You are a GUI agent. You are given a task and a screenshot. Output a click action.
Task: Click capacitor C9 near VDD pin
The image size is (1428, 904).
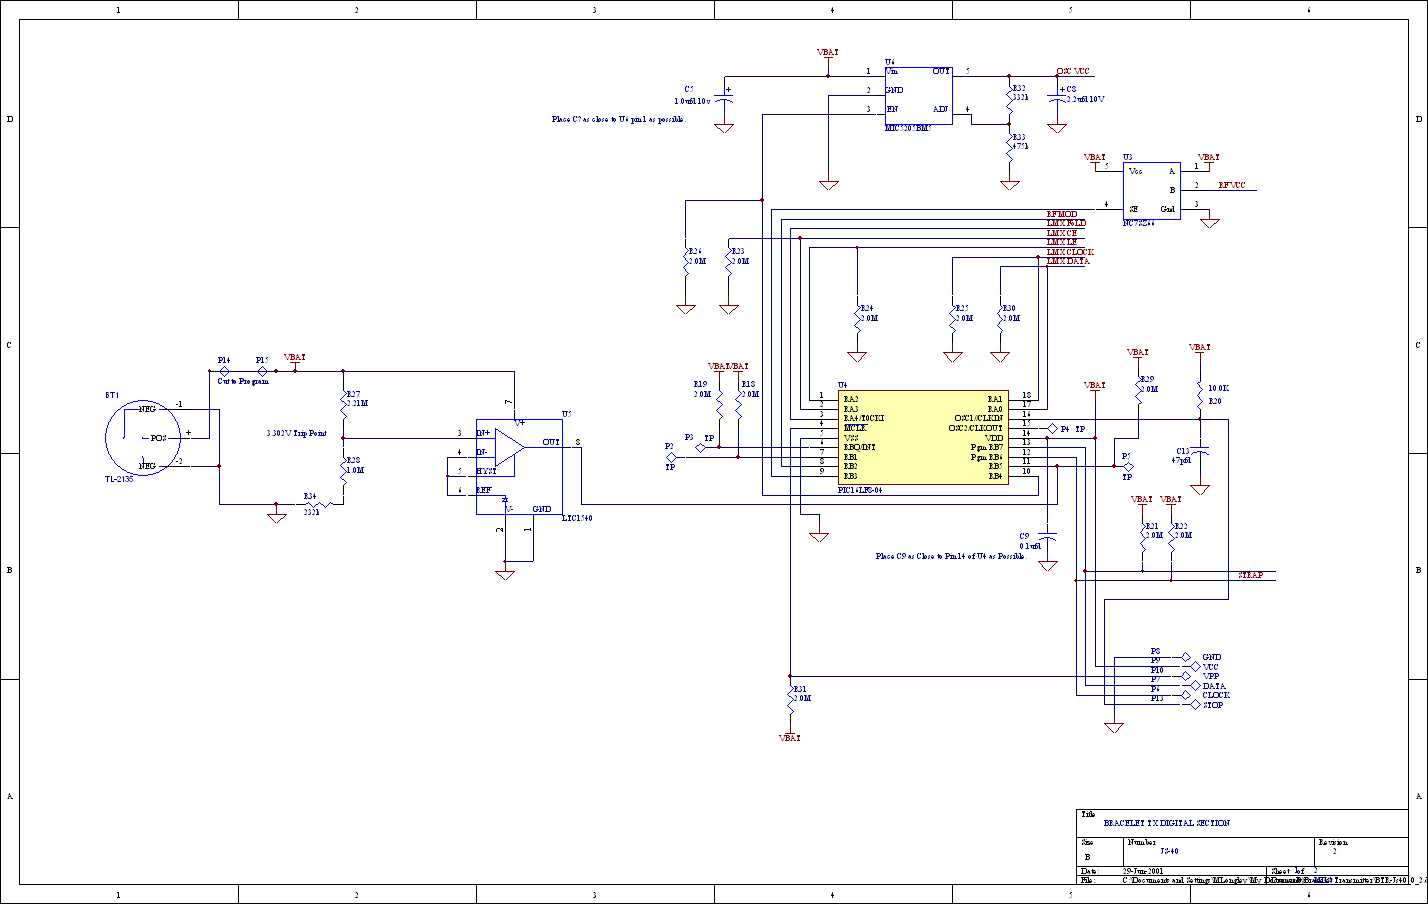pyautogui.click(x=1047, y=536)
